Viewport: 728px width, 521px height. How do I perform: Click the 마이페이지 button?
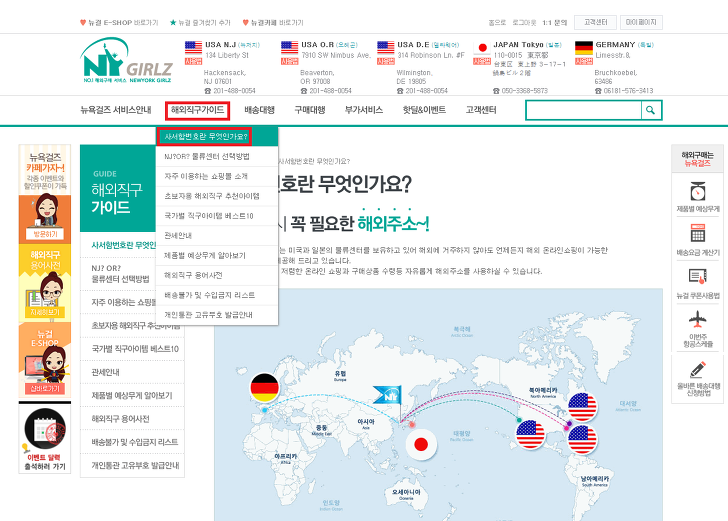click(641, 22)
